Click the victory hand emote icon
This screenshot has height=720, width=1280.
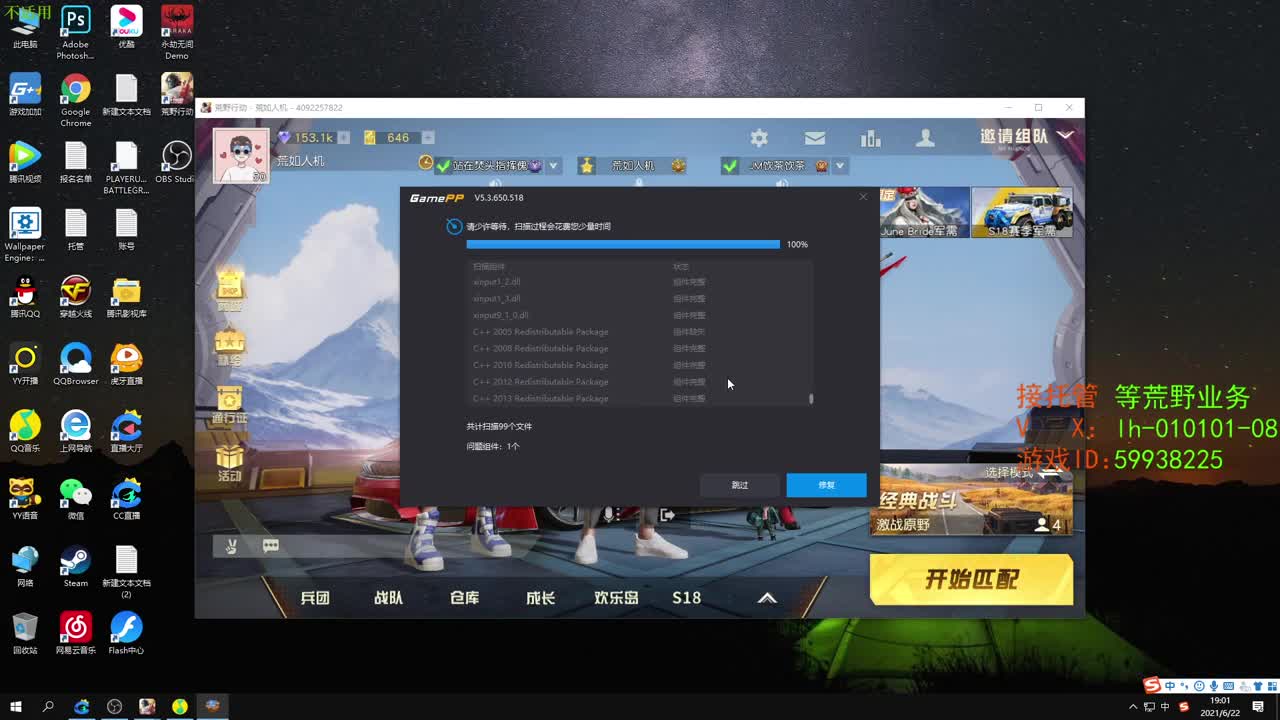point(230,546)
